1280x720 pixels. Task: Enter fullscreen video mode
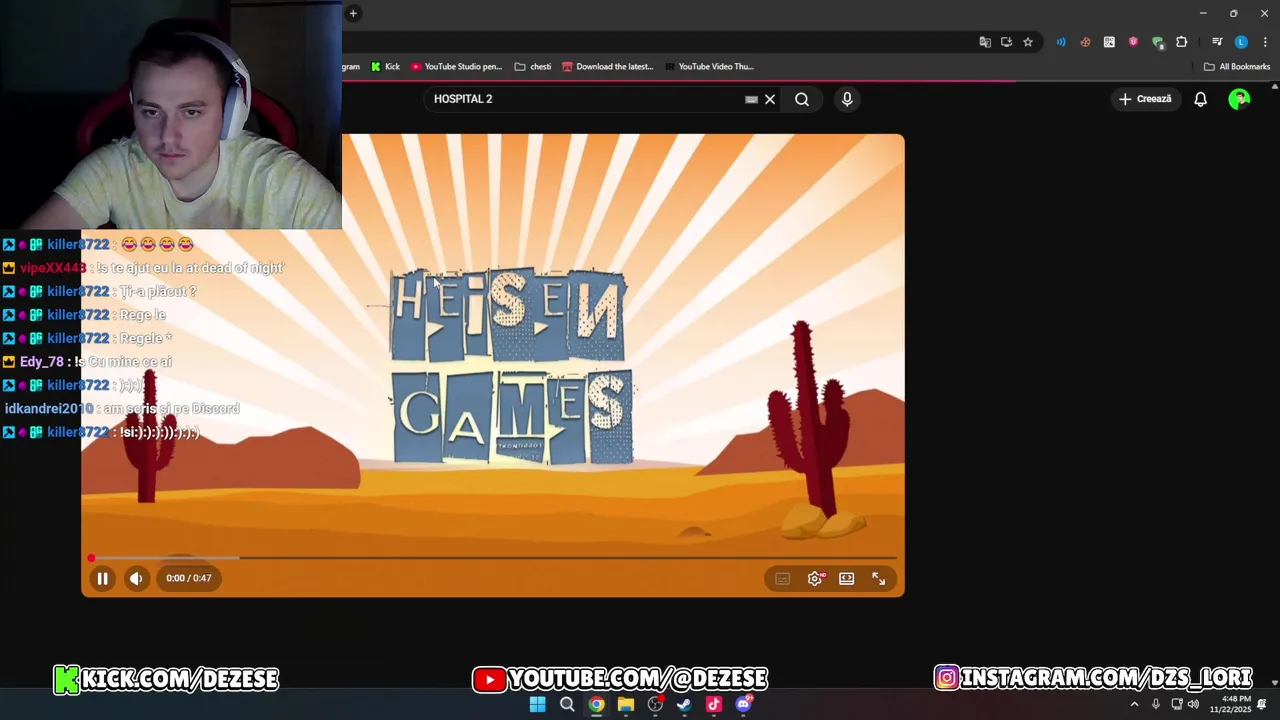(879, 579)
